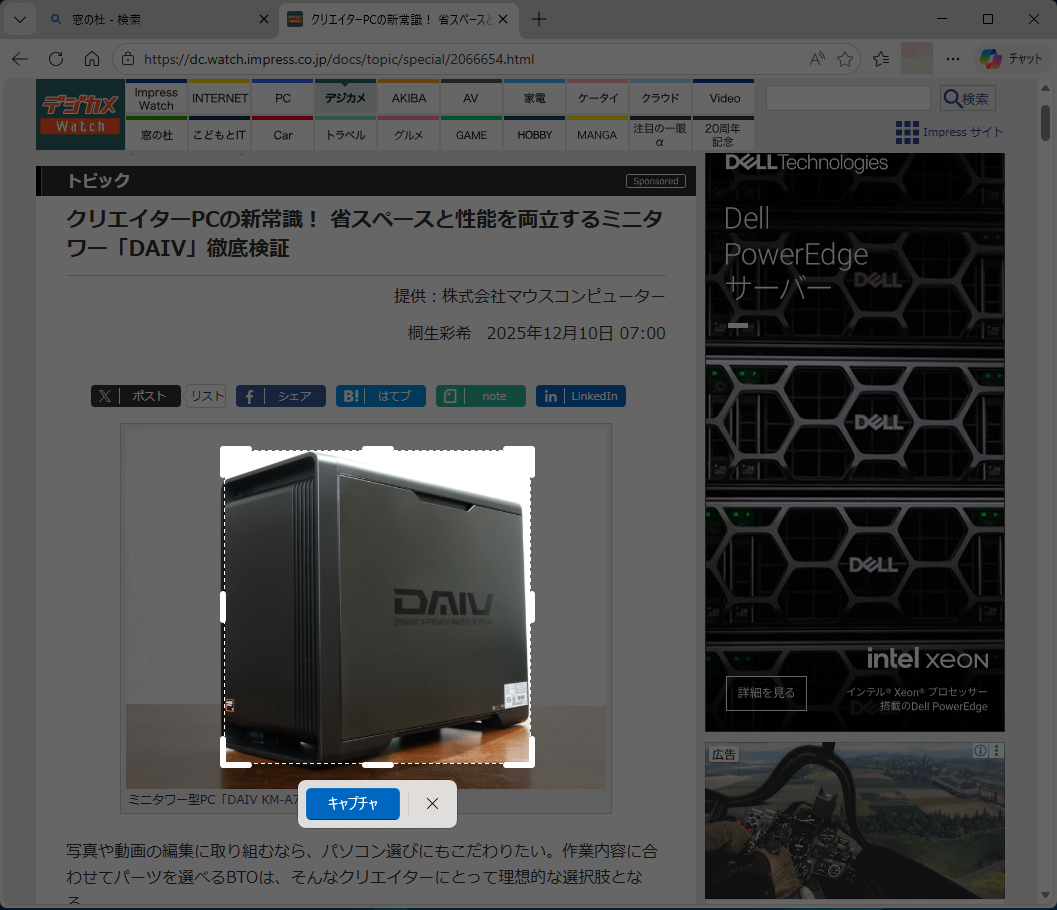Share via X ポスト button
Image resolution: width=1057 pixels, height=910 pixels.
(135, 396)
